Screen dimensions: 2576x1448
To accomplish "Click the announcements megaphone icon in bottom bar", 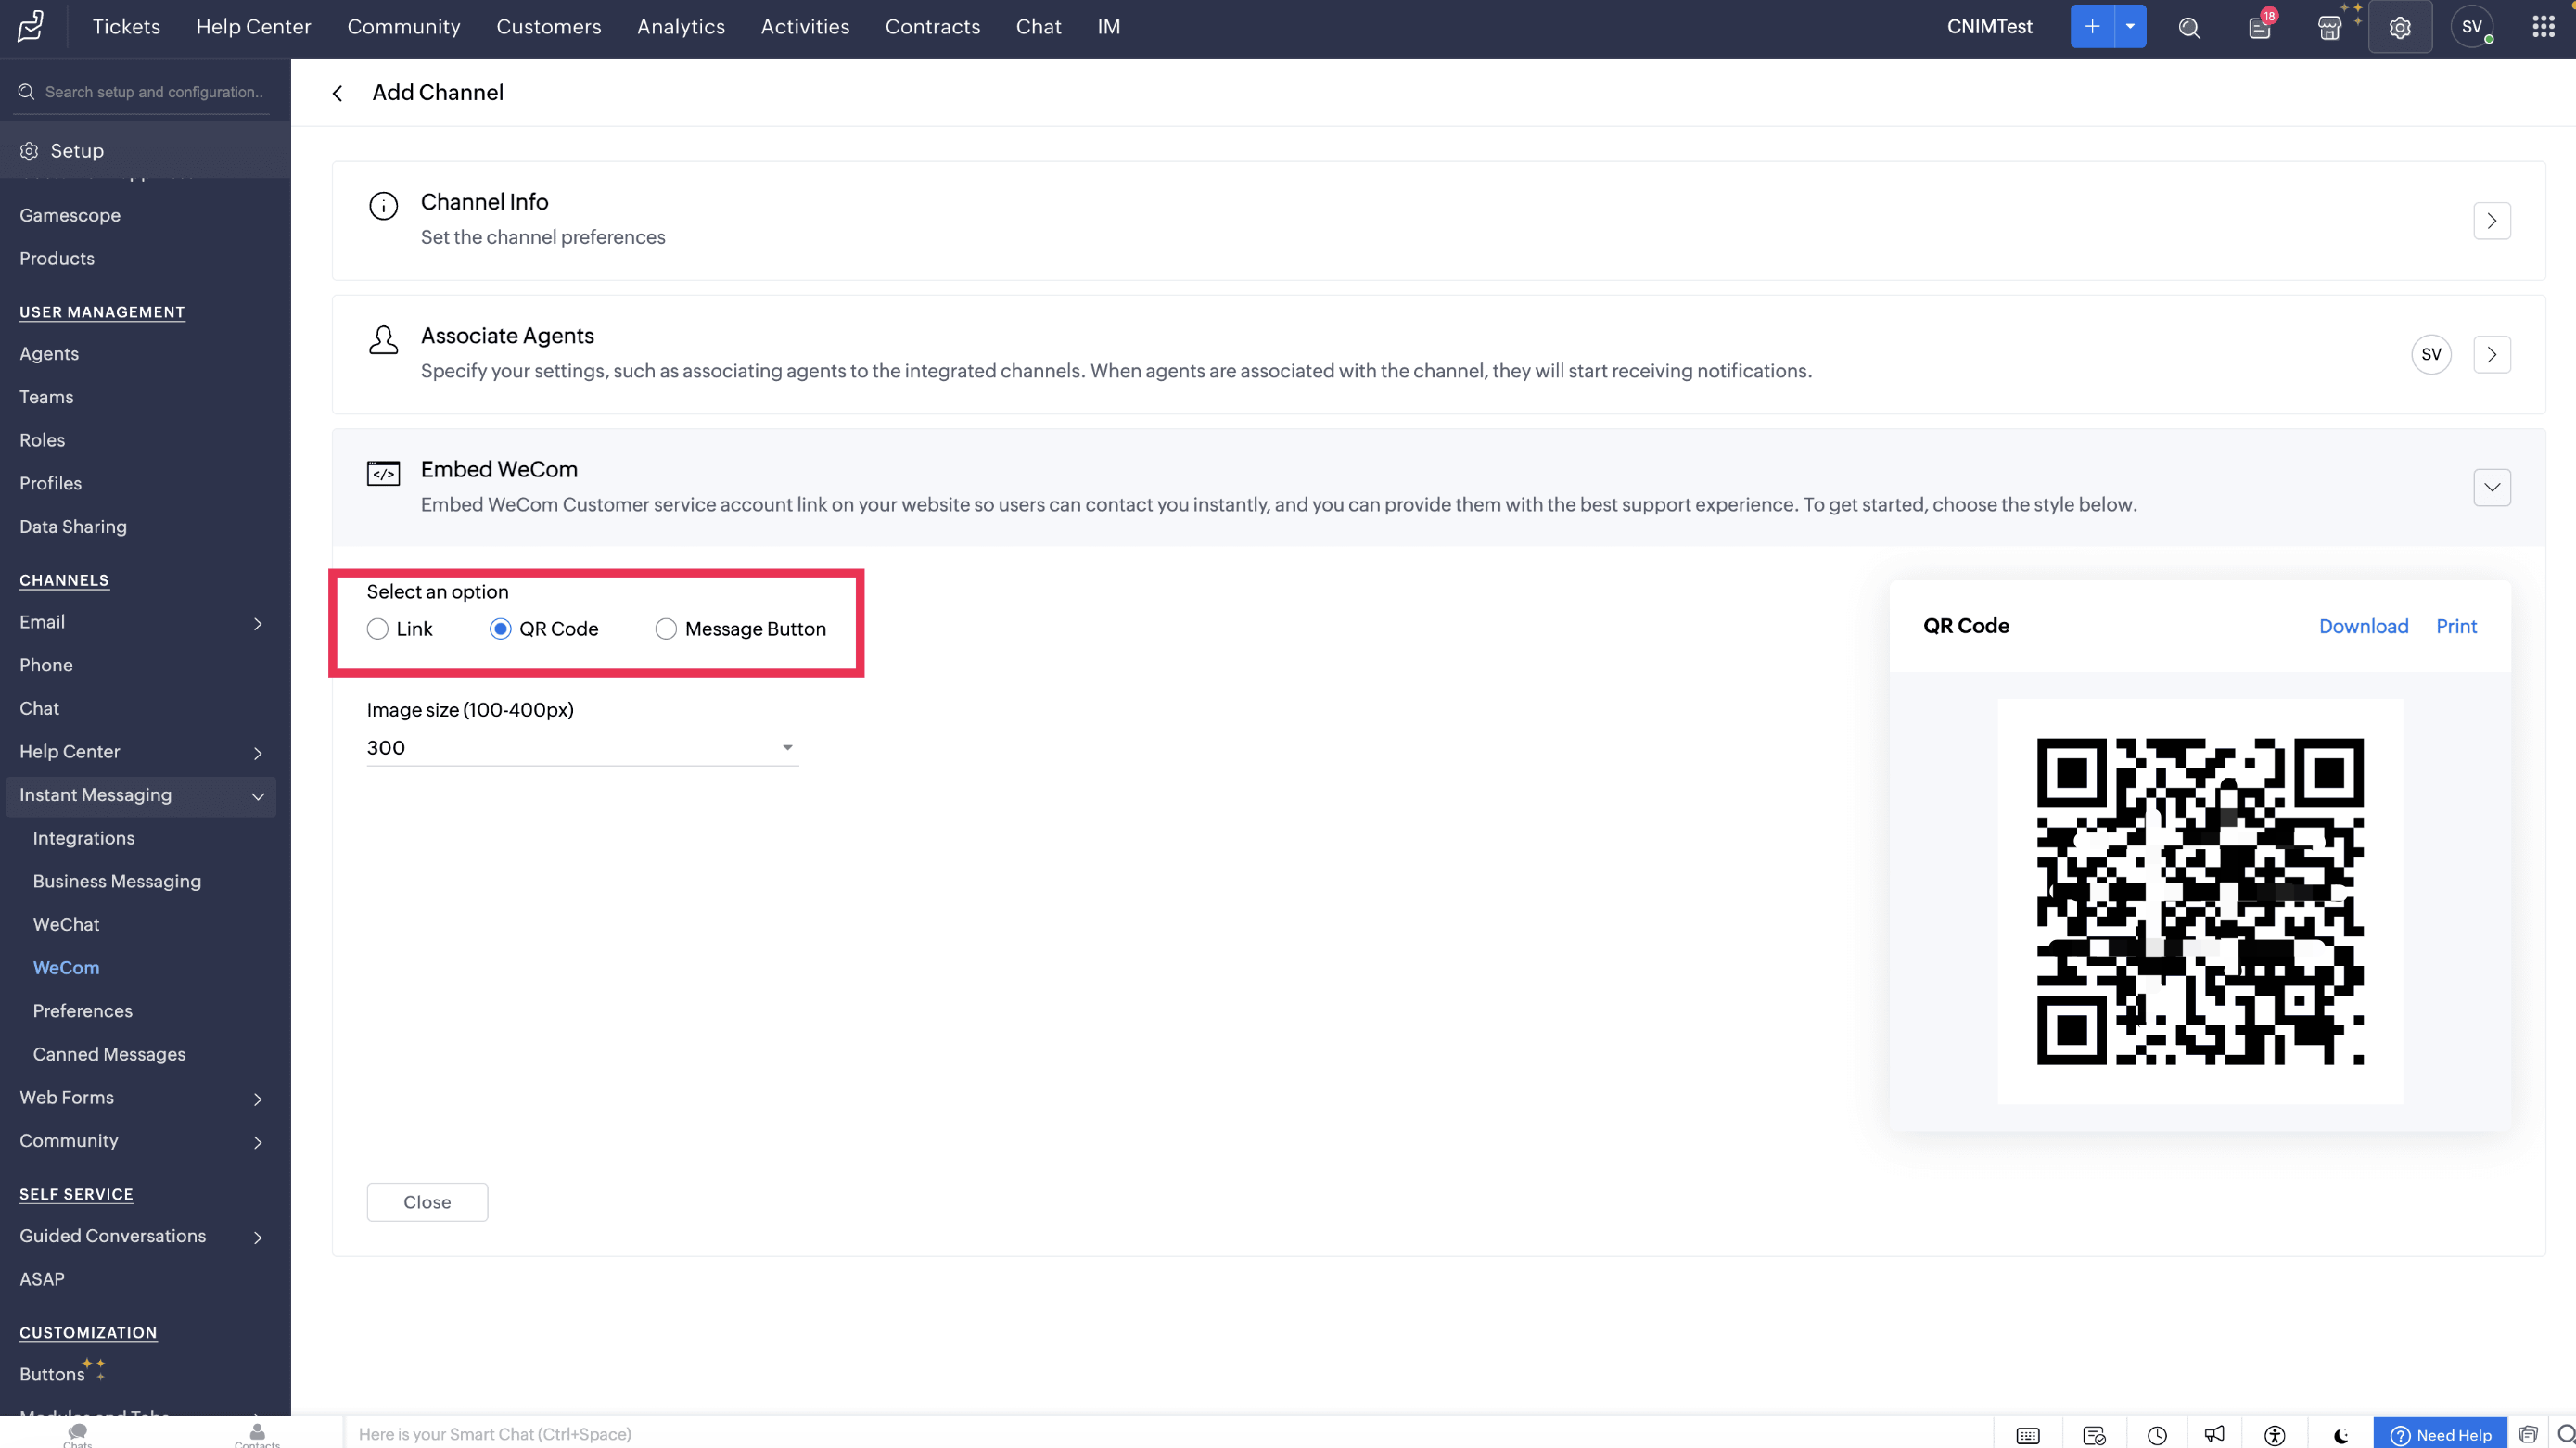I will coord(2214,1435).
